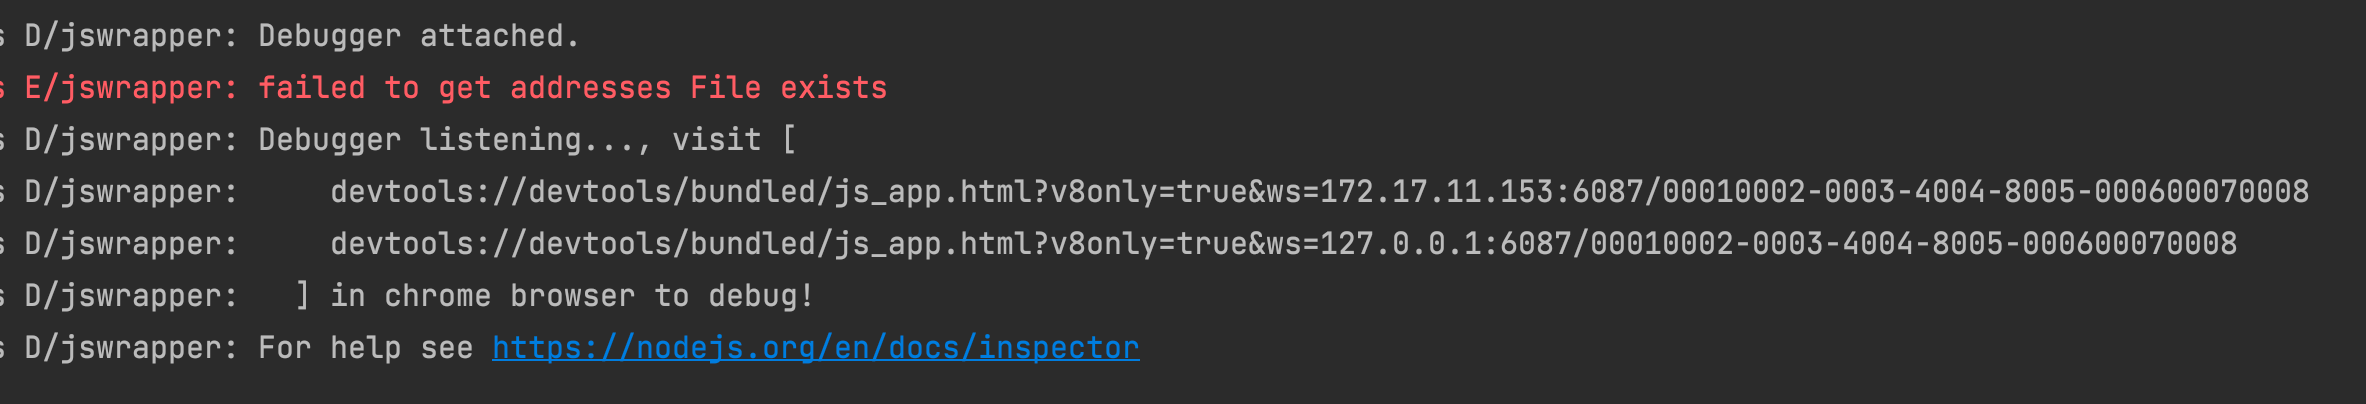Click the opening bracket after 'visit'
This screenshot has width=2366, height=404.
[789, 140]
